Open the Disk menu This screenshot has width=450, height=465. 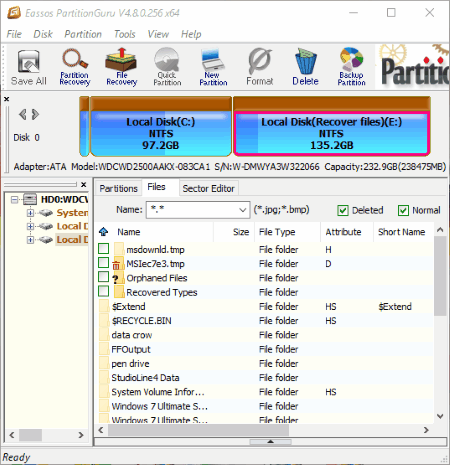pos(43,34)
